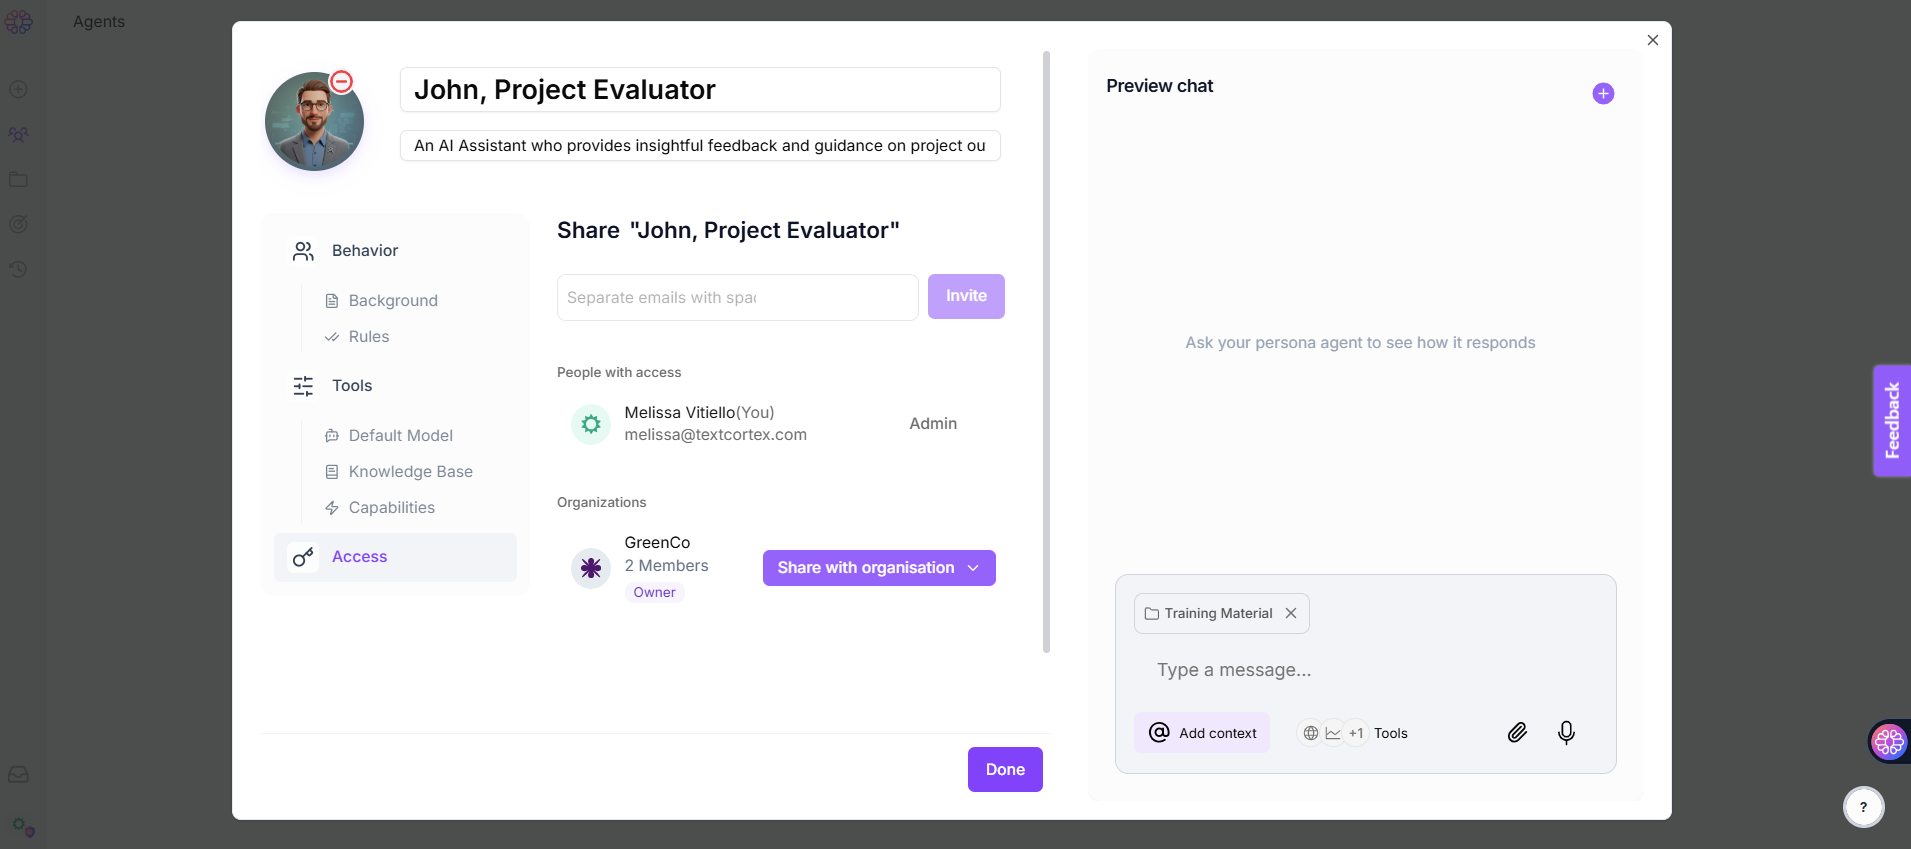Open the Knowledge Base section
This screenshot has height=849, width=1911.
click(410, 472)
